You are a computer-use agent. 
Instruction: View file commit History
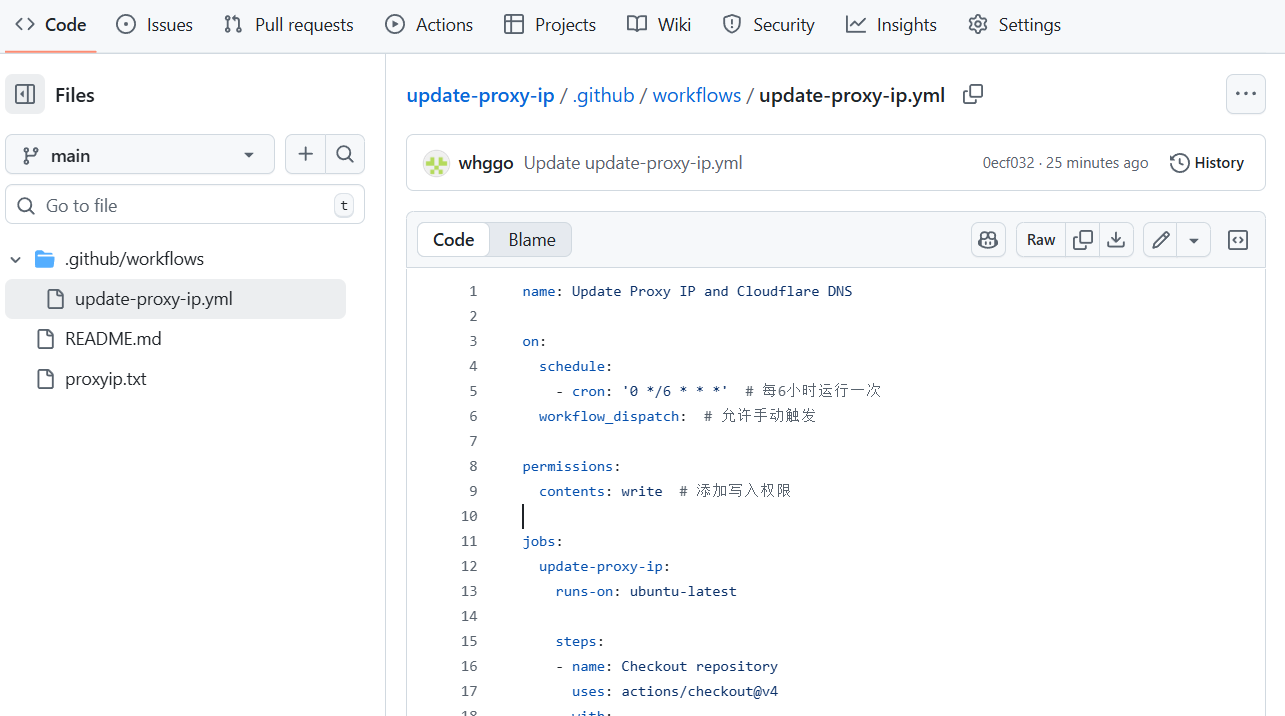click(1206, 163)
